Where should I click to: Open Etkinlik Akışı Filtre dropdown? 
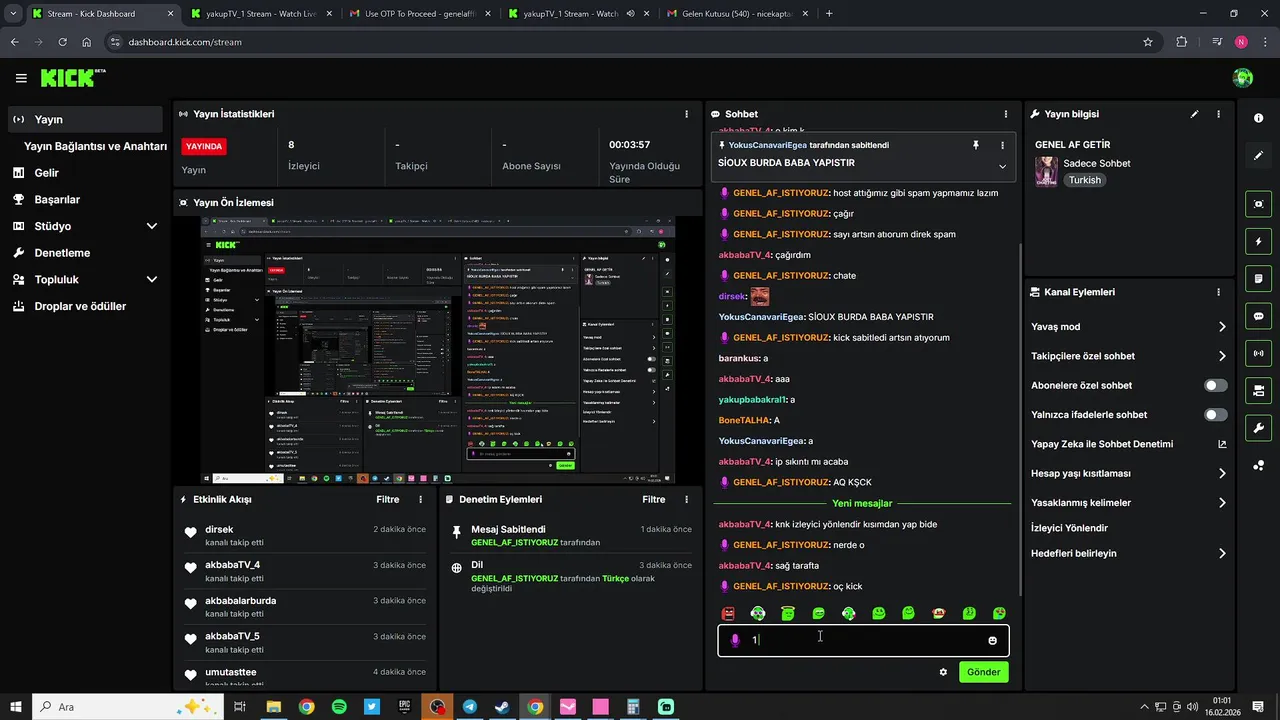click(x=387, y=499)
